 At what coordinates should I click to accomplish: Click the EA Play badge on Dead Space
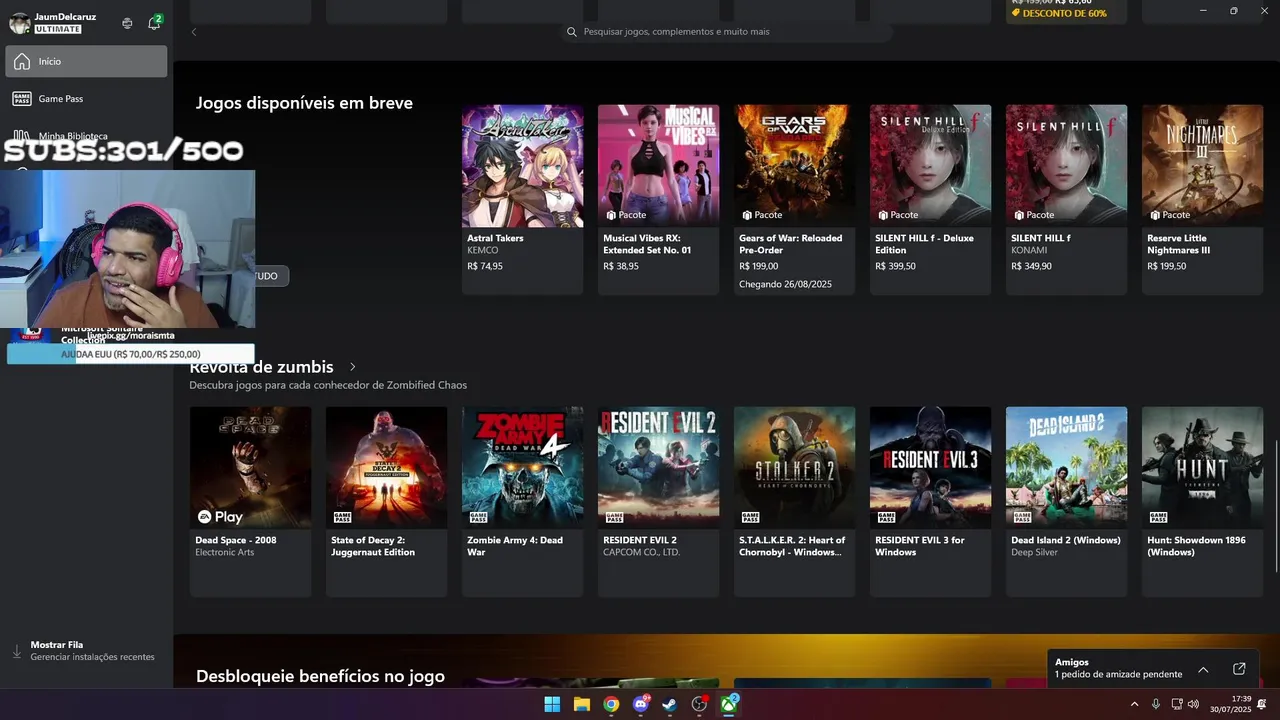click(x=219, y=517)
